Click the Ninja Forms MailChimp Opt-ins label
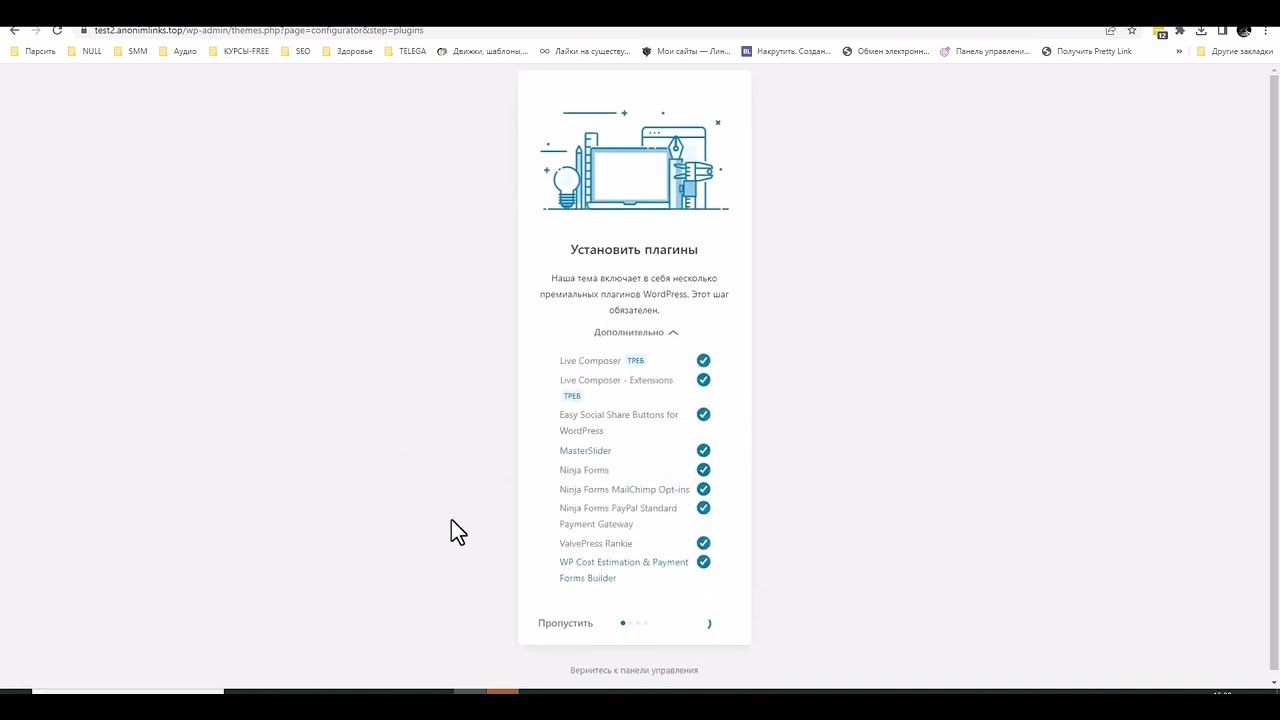The width and height of the screenshot is (1280, 720). coord(624,490)
